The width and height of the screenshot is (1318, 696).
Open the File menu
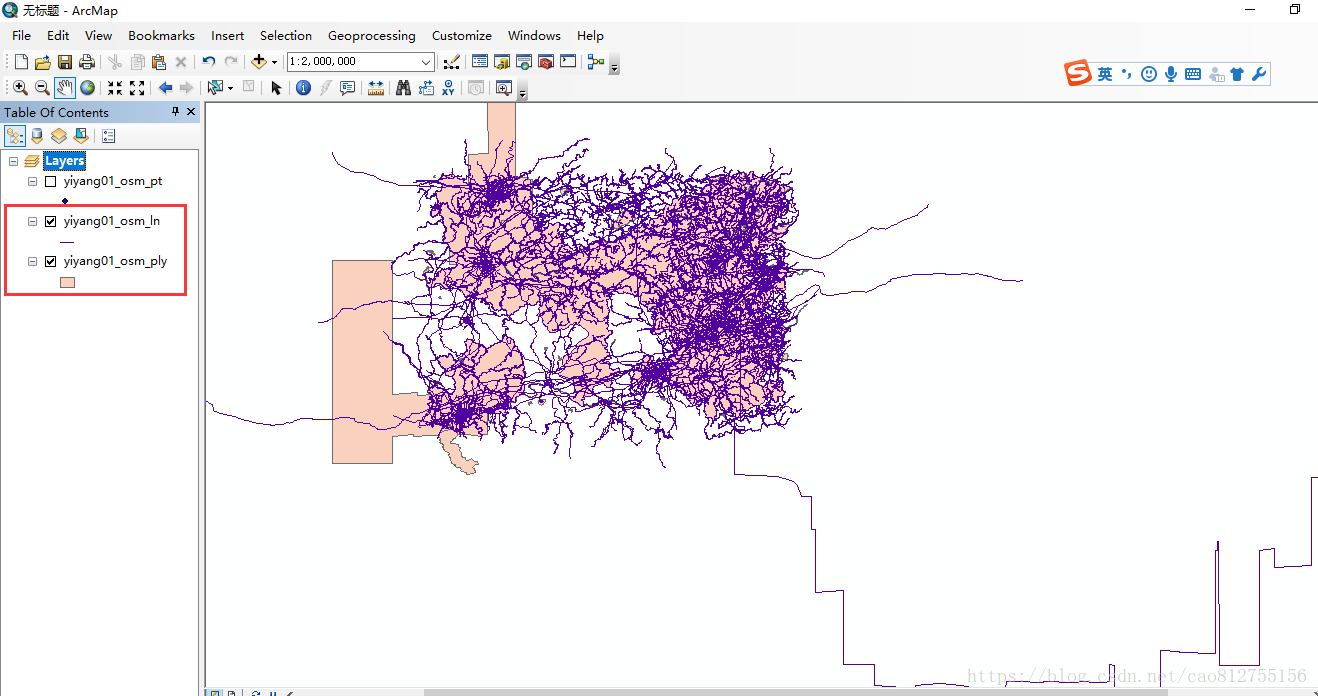[21, 35]
